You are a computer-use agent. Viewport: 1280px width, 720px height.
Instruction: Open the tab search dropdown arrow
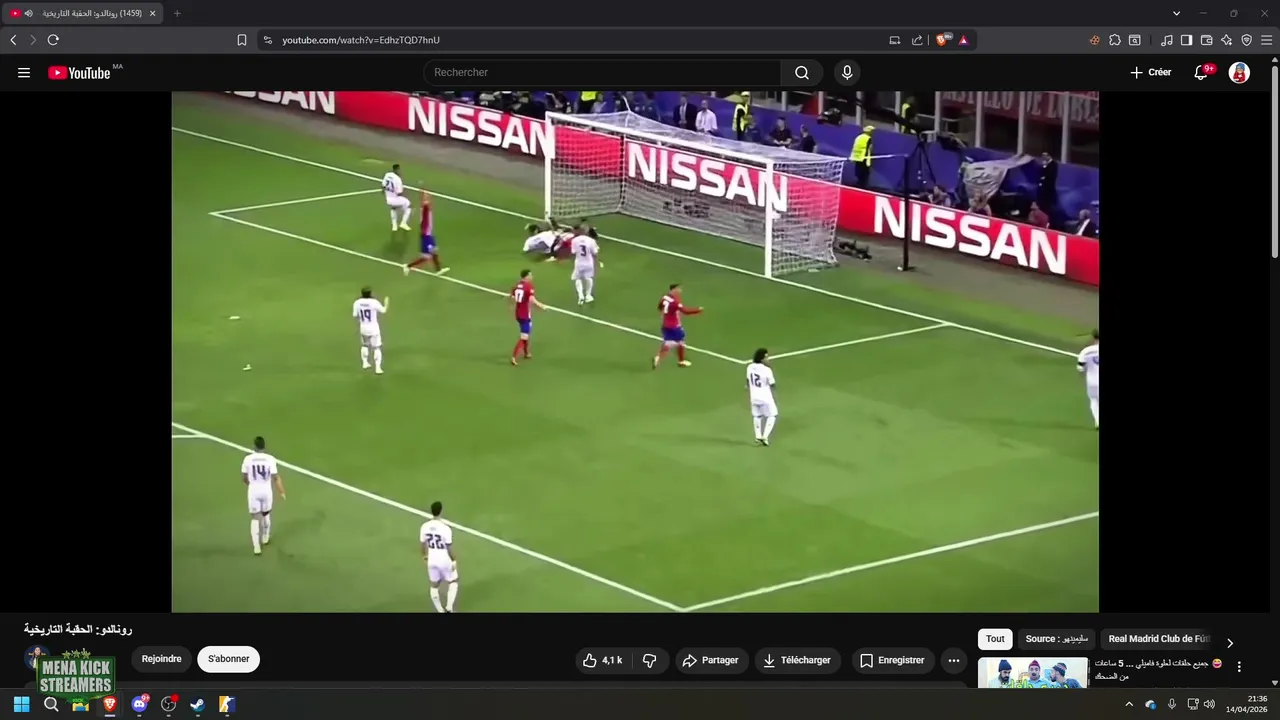point(1176,13)
